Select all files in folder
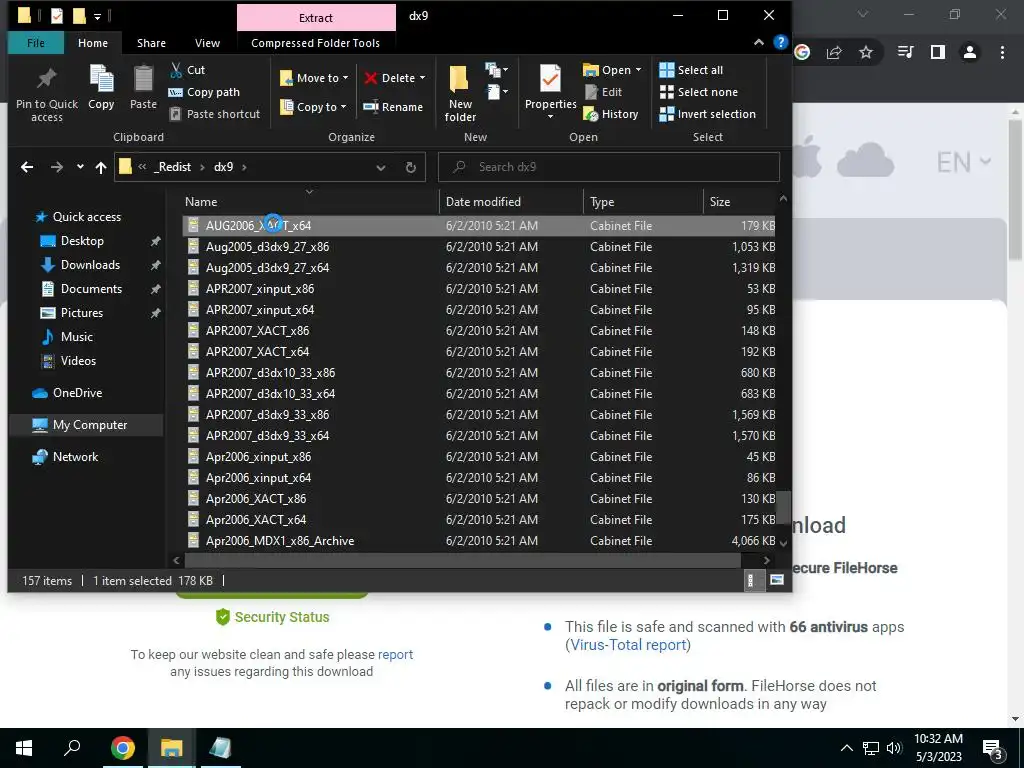The width and height of the screenshot is (1024, 768). 691,70
